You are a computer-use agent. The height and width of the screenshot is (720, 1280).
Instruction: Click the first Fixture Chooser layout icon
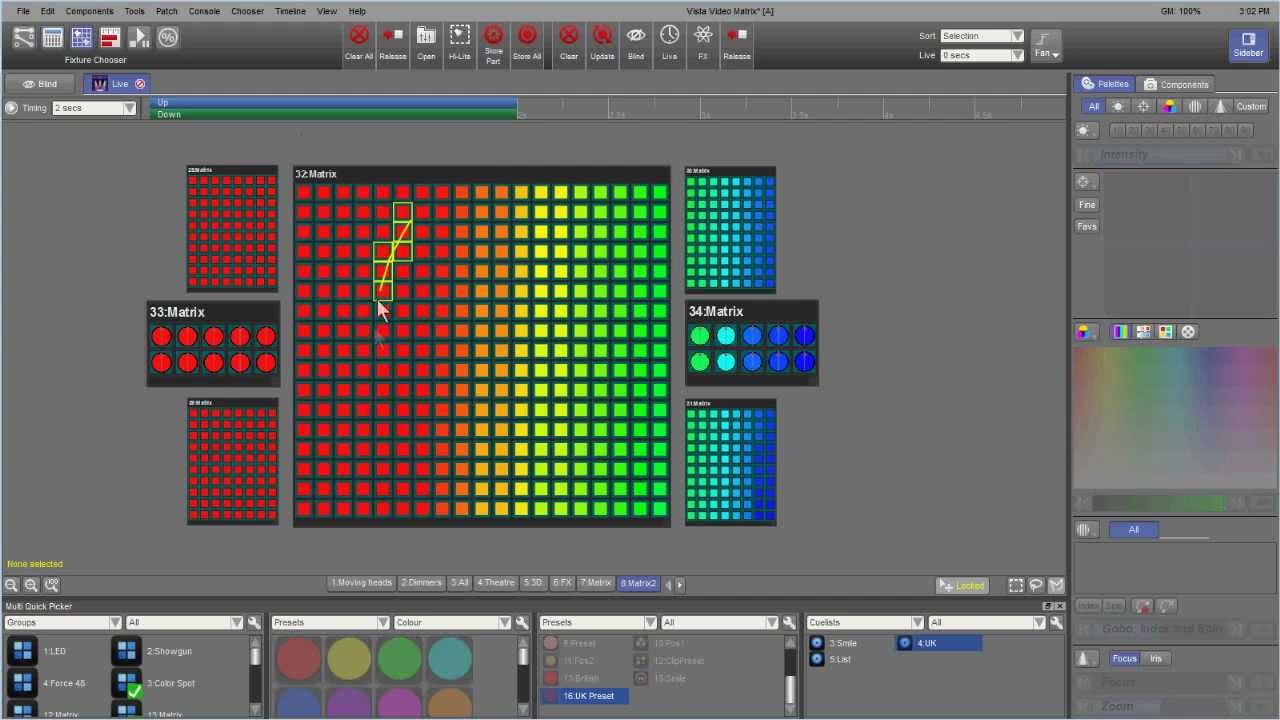pos(24,38)
